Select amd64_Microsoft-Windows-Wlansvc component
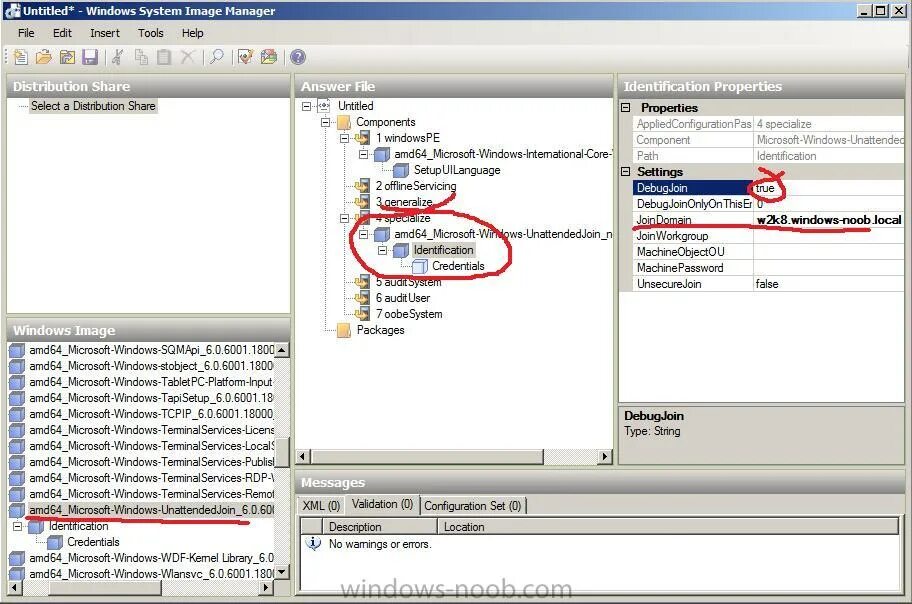Screen dimensions: 912x604 coord(151,574)
